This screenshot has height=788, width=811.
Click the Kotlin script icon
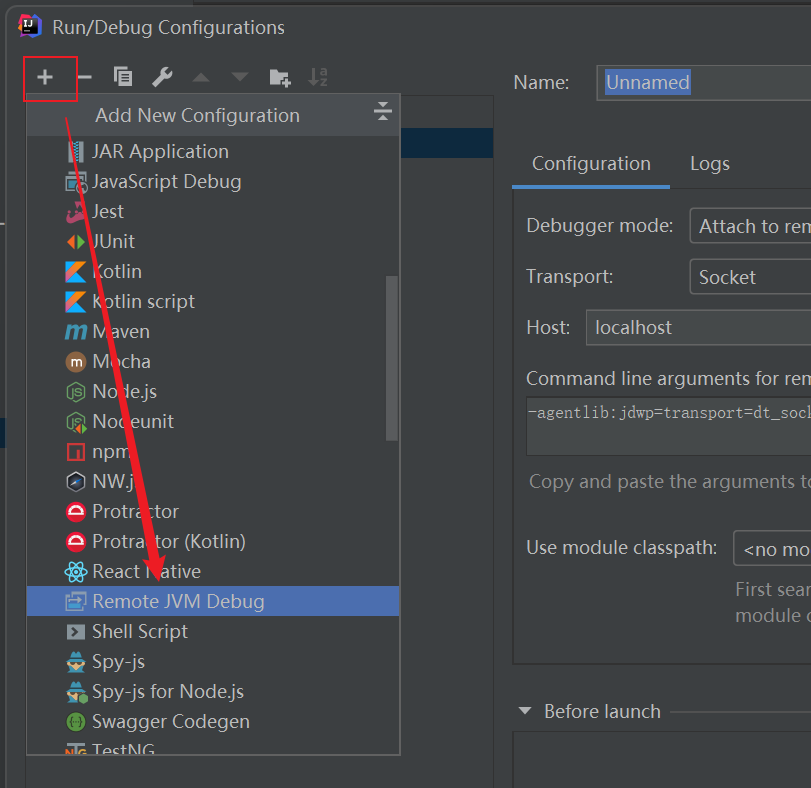coord(76,302)
